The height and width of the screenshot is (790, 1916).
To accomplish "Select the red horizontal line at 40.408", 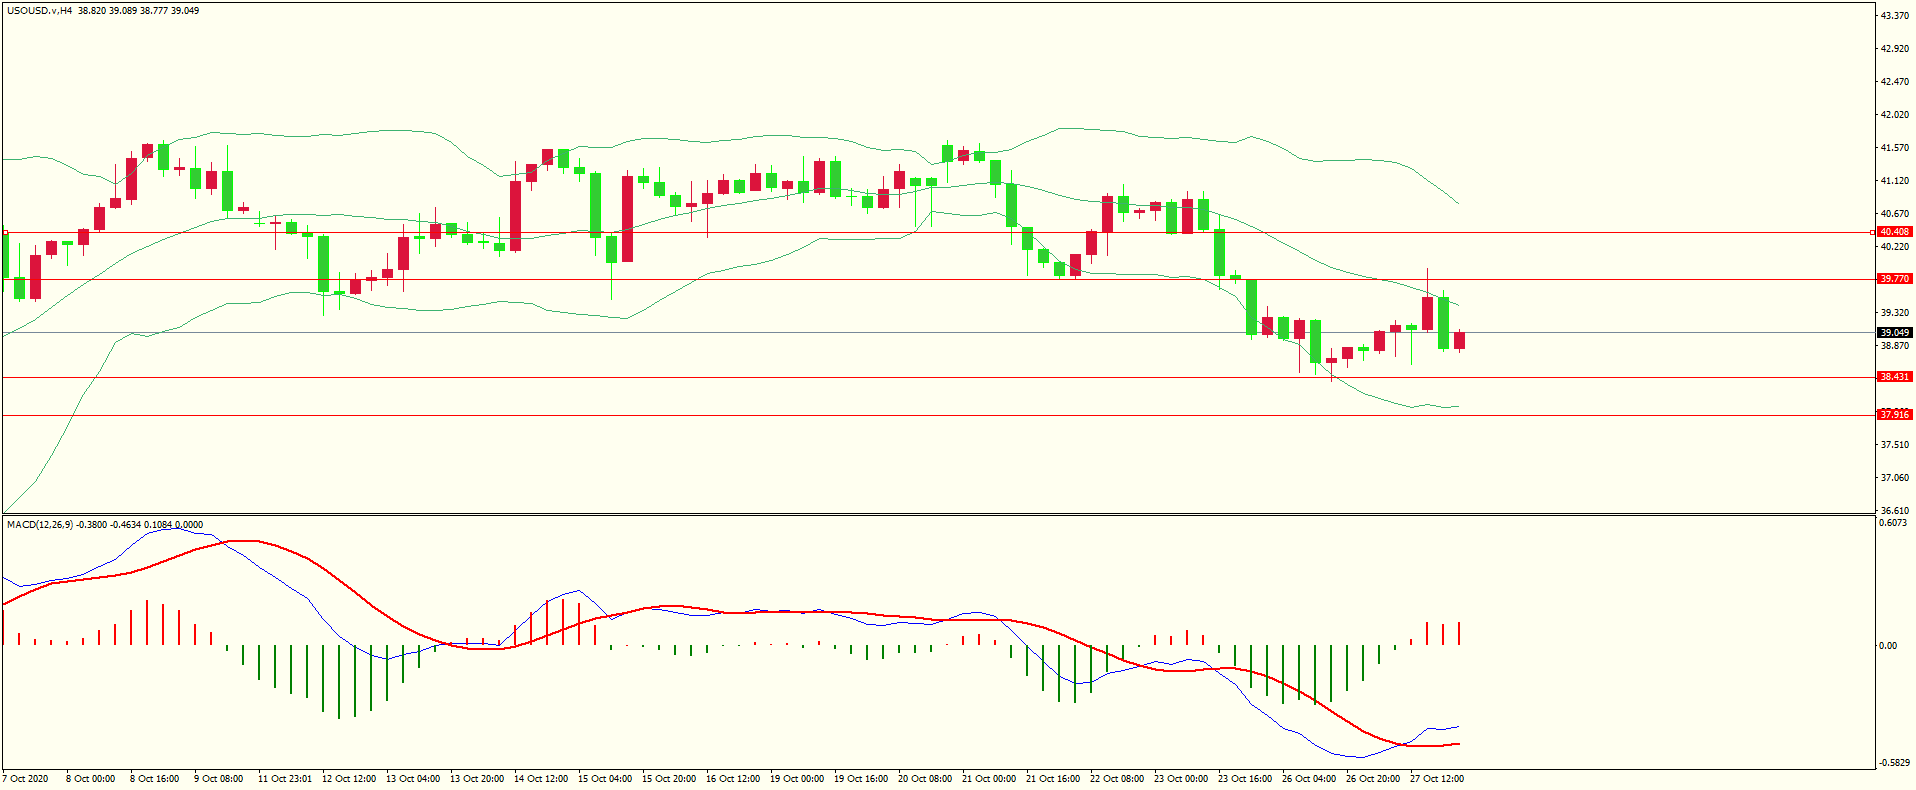I will [937, 233].
